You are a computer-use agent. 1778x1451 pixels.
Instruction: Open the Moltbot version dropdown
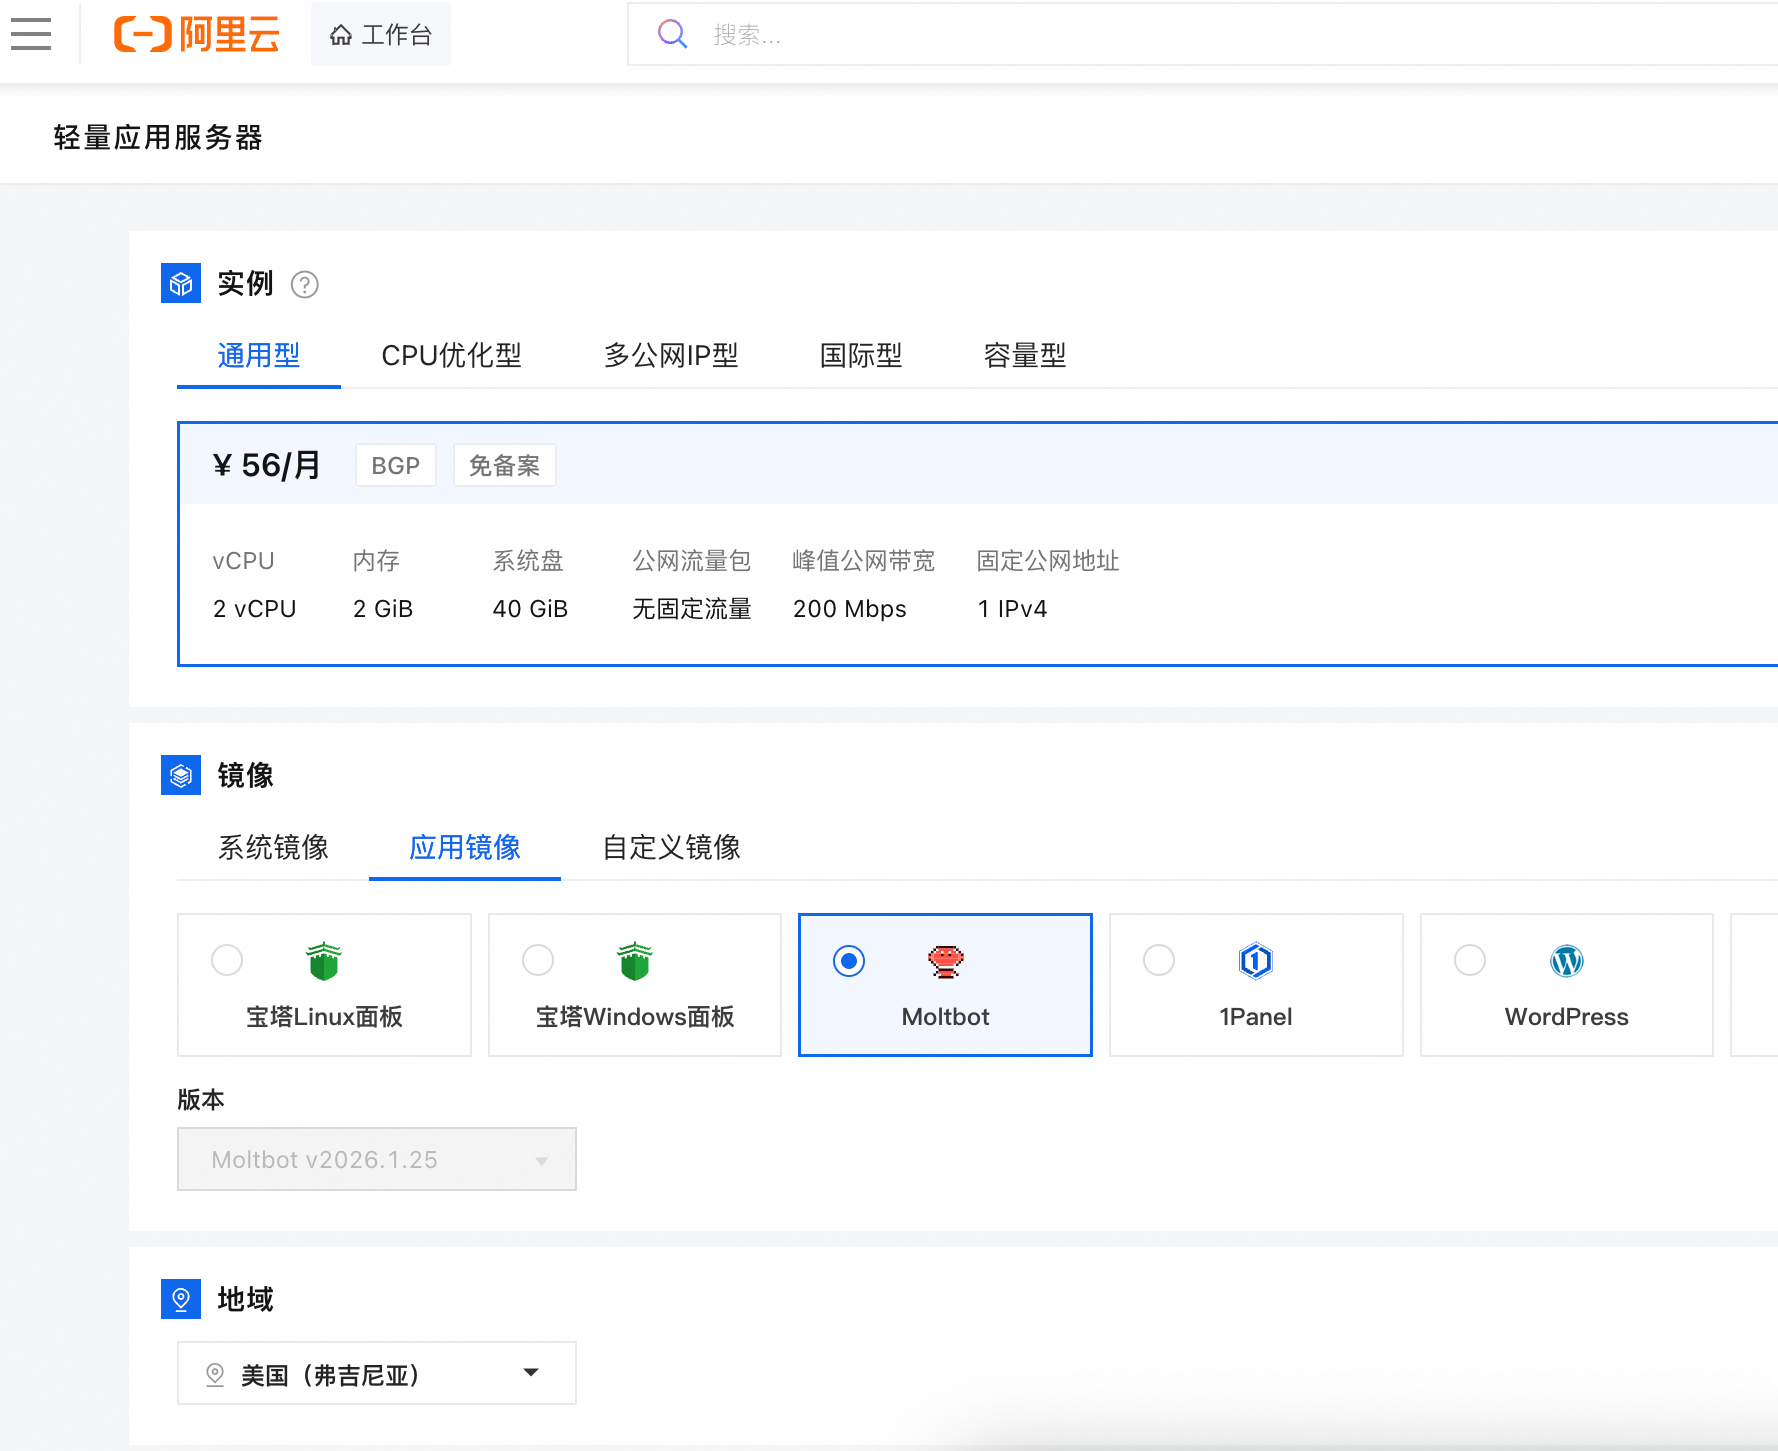coord(376,1159)
